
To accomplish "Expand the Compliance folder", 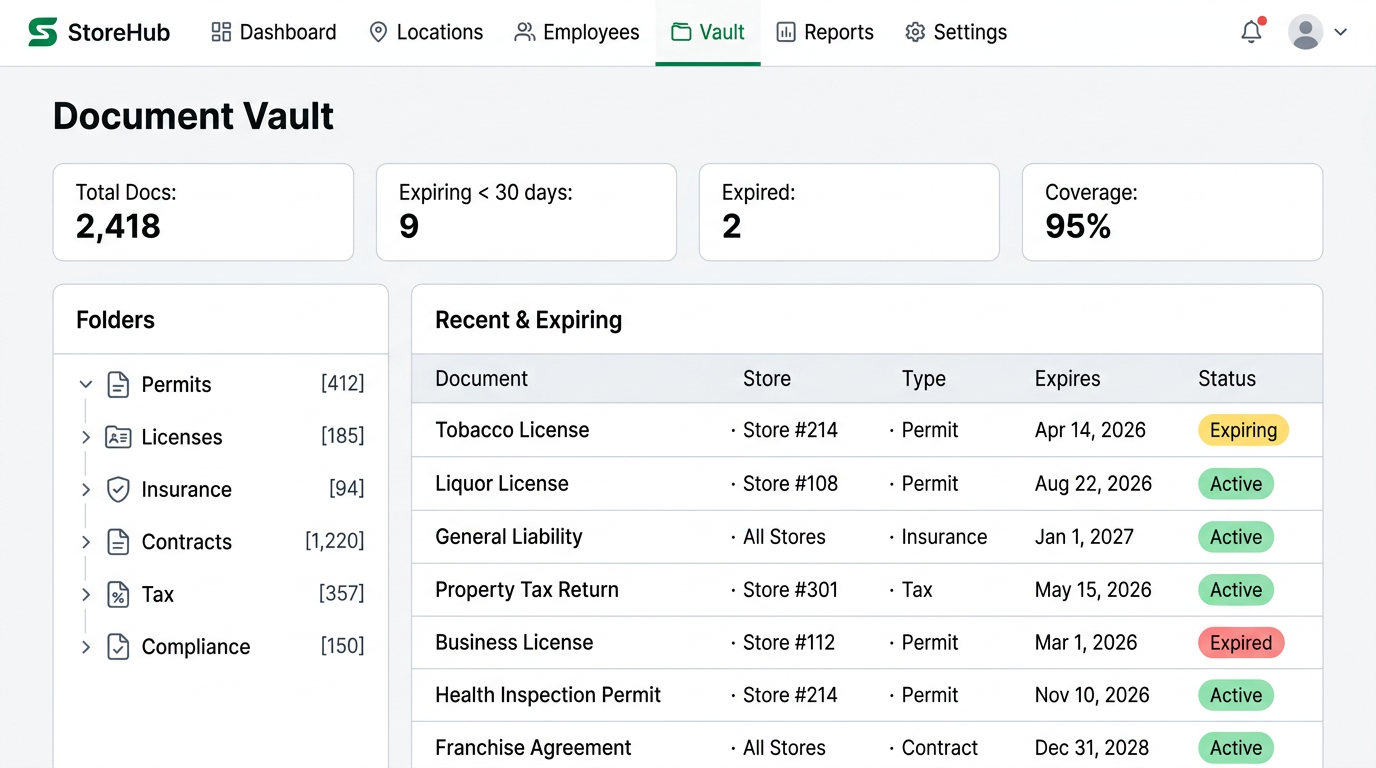I will click(86, 647).
